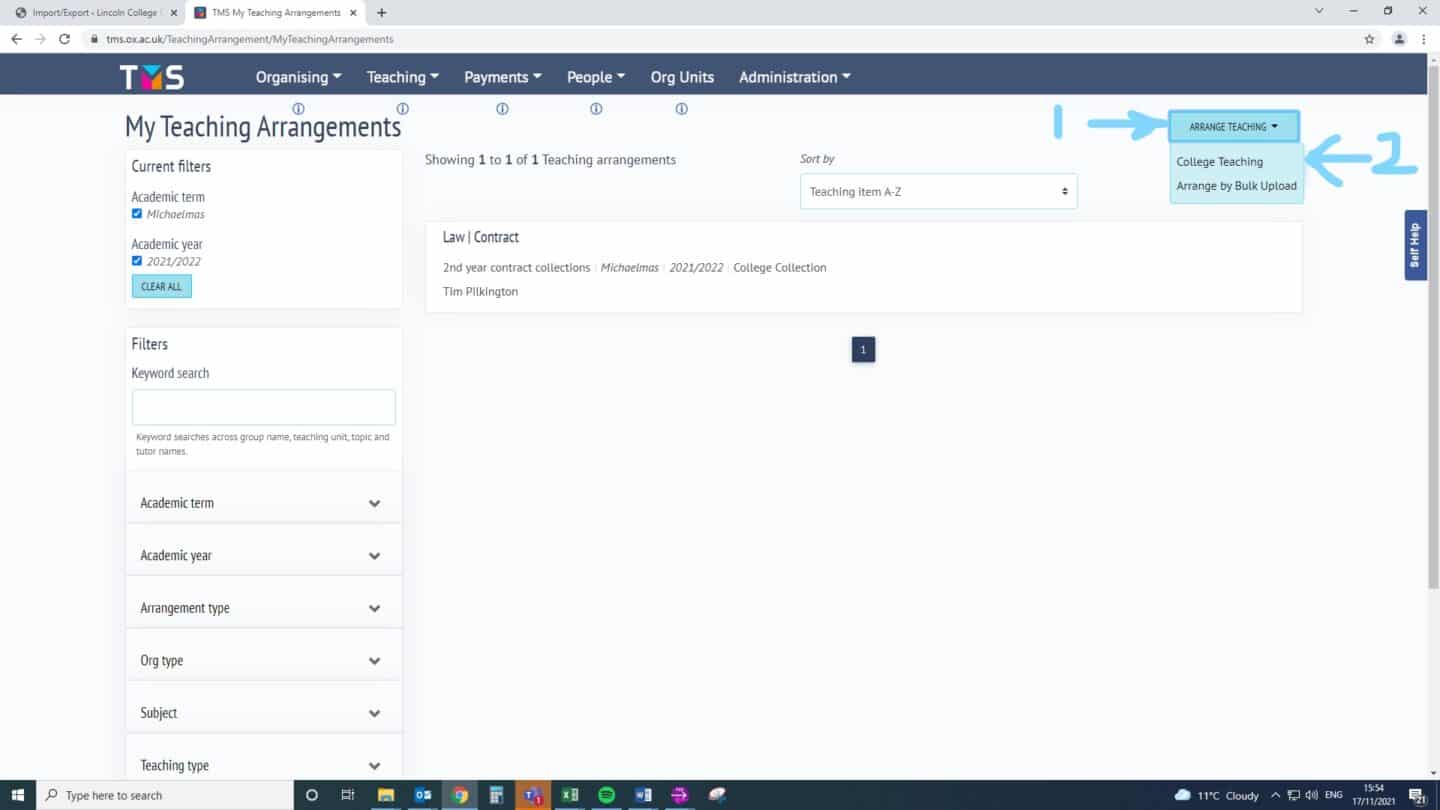Open Excel from the taskbar
This screenshot has height=810, width=1440.
(569, 795)
